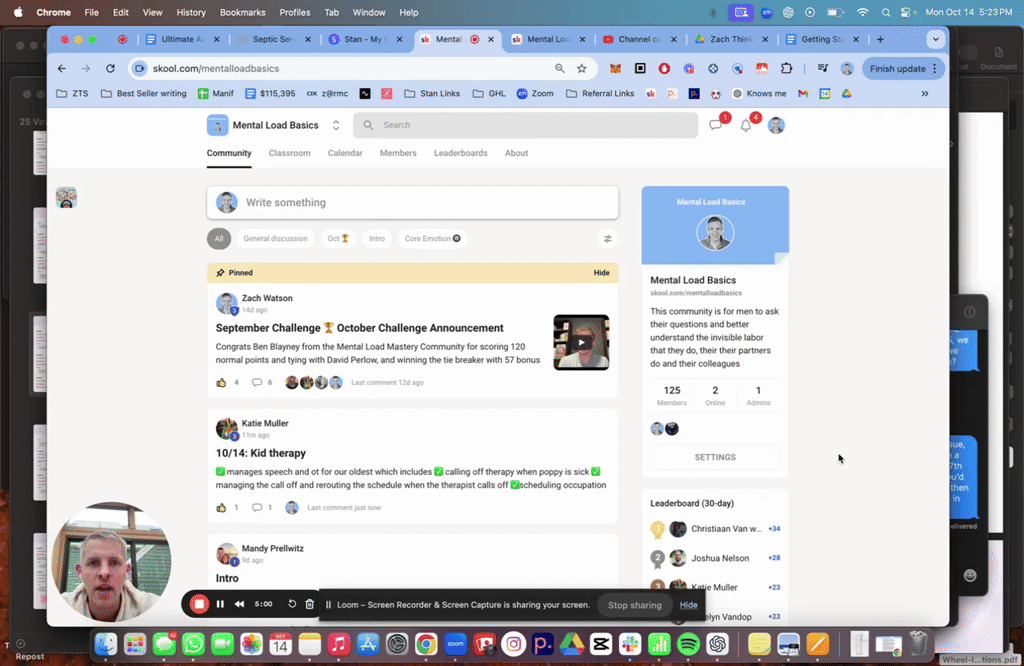Screen dimensions: 1024x666
Task: Open the ZTS bookmark folder
Action: [72, 93]
